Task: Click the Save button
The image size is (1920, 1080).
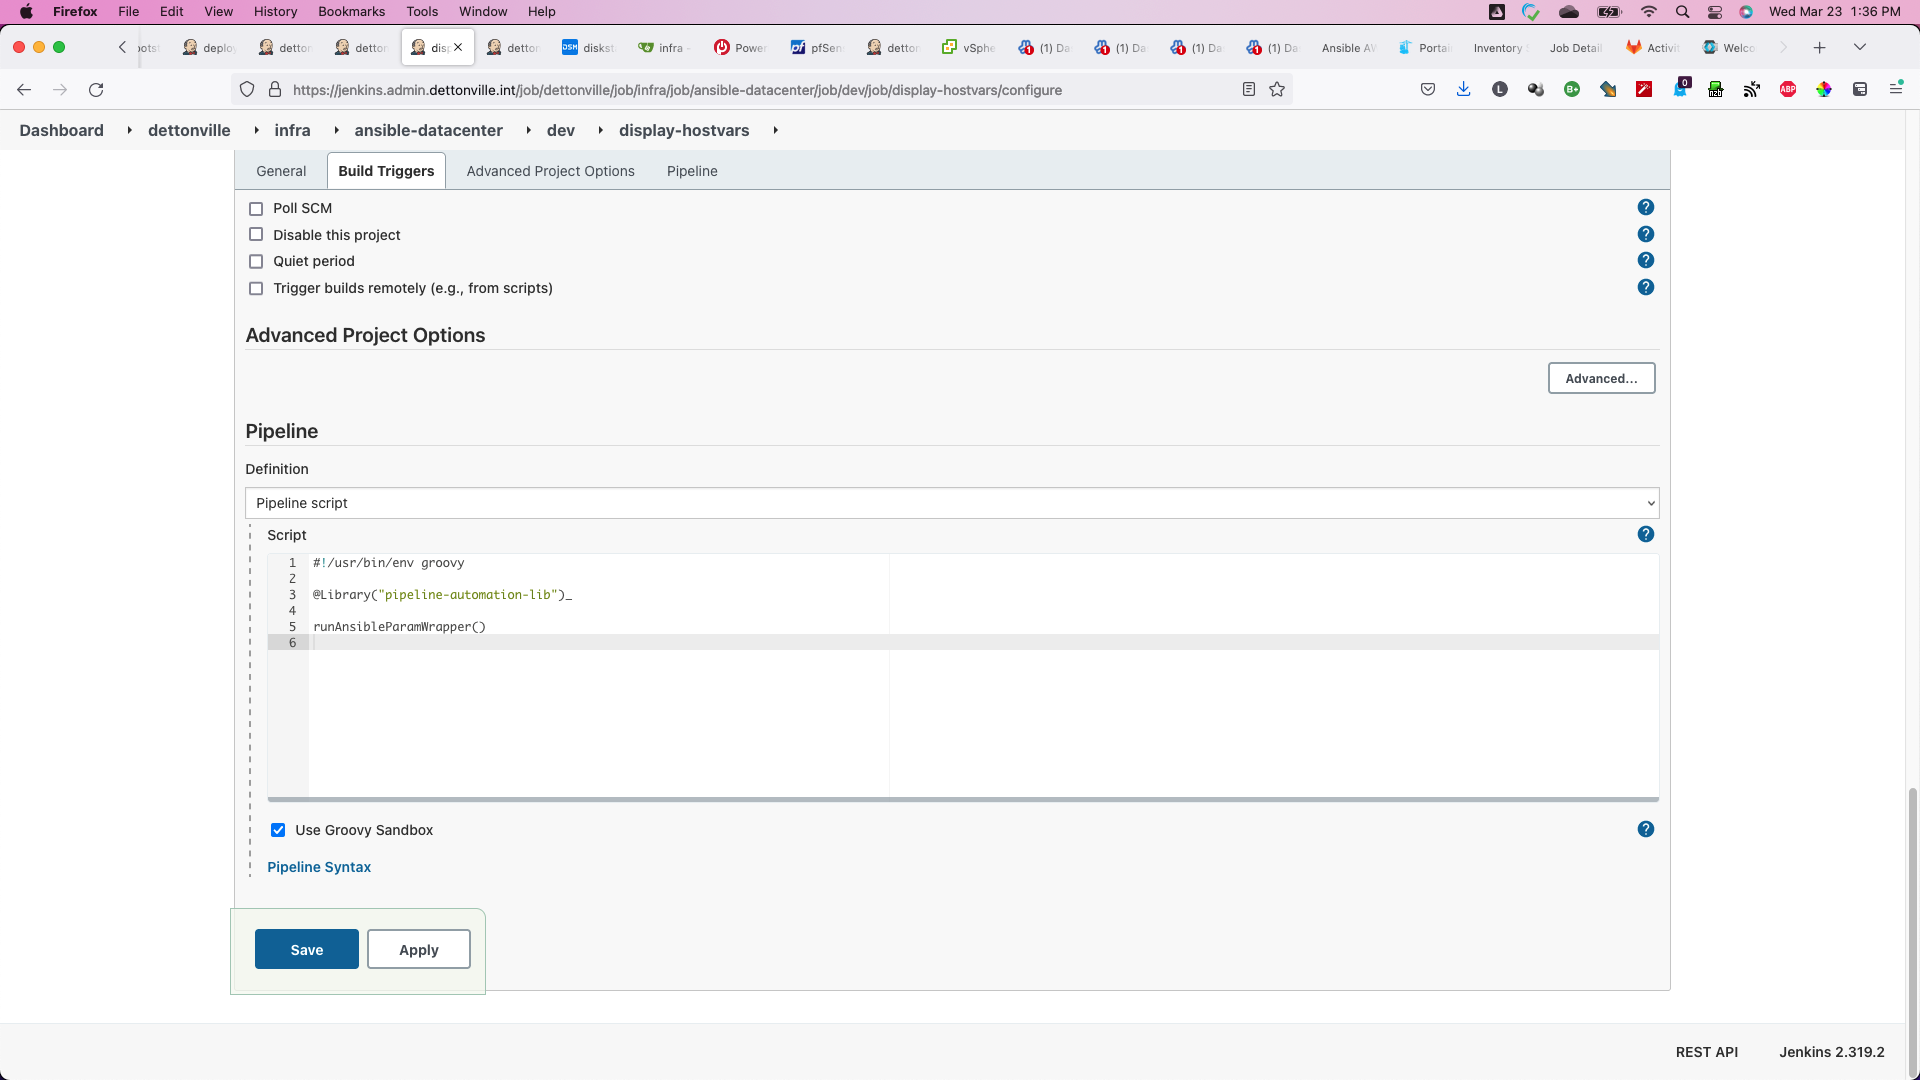Action: coord(306,949)
